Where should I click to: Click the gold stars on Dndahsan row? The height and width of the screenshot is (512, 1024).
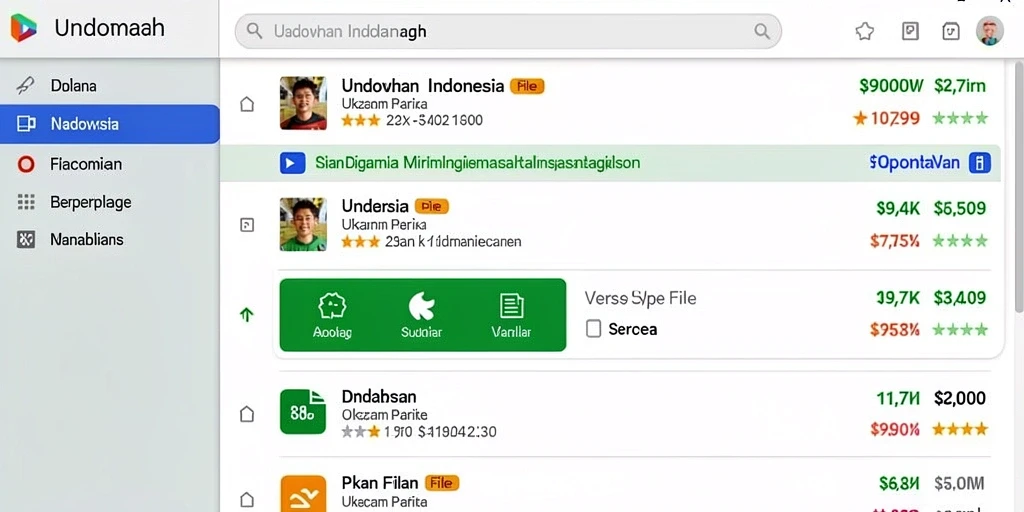click(960, 429)
